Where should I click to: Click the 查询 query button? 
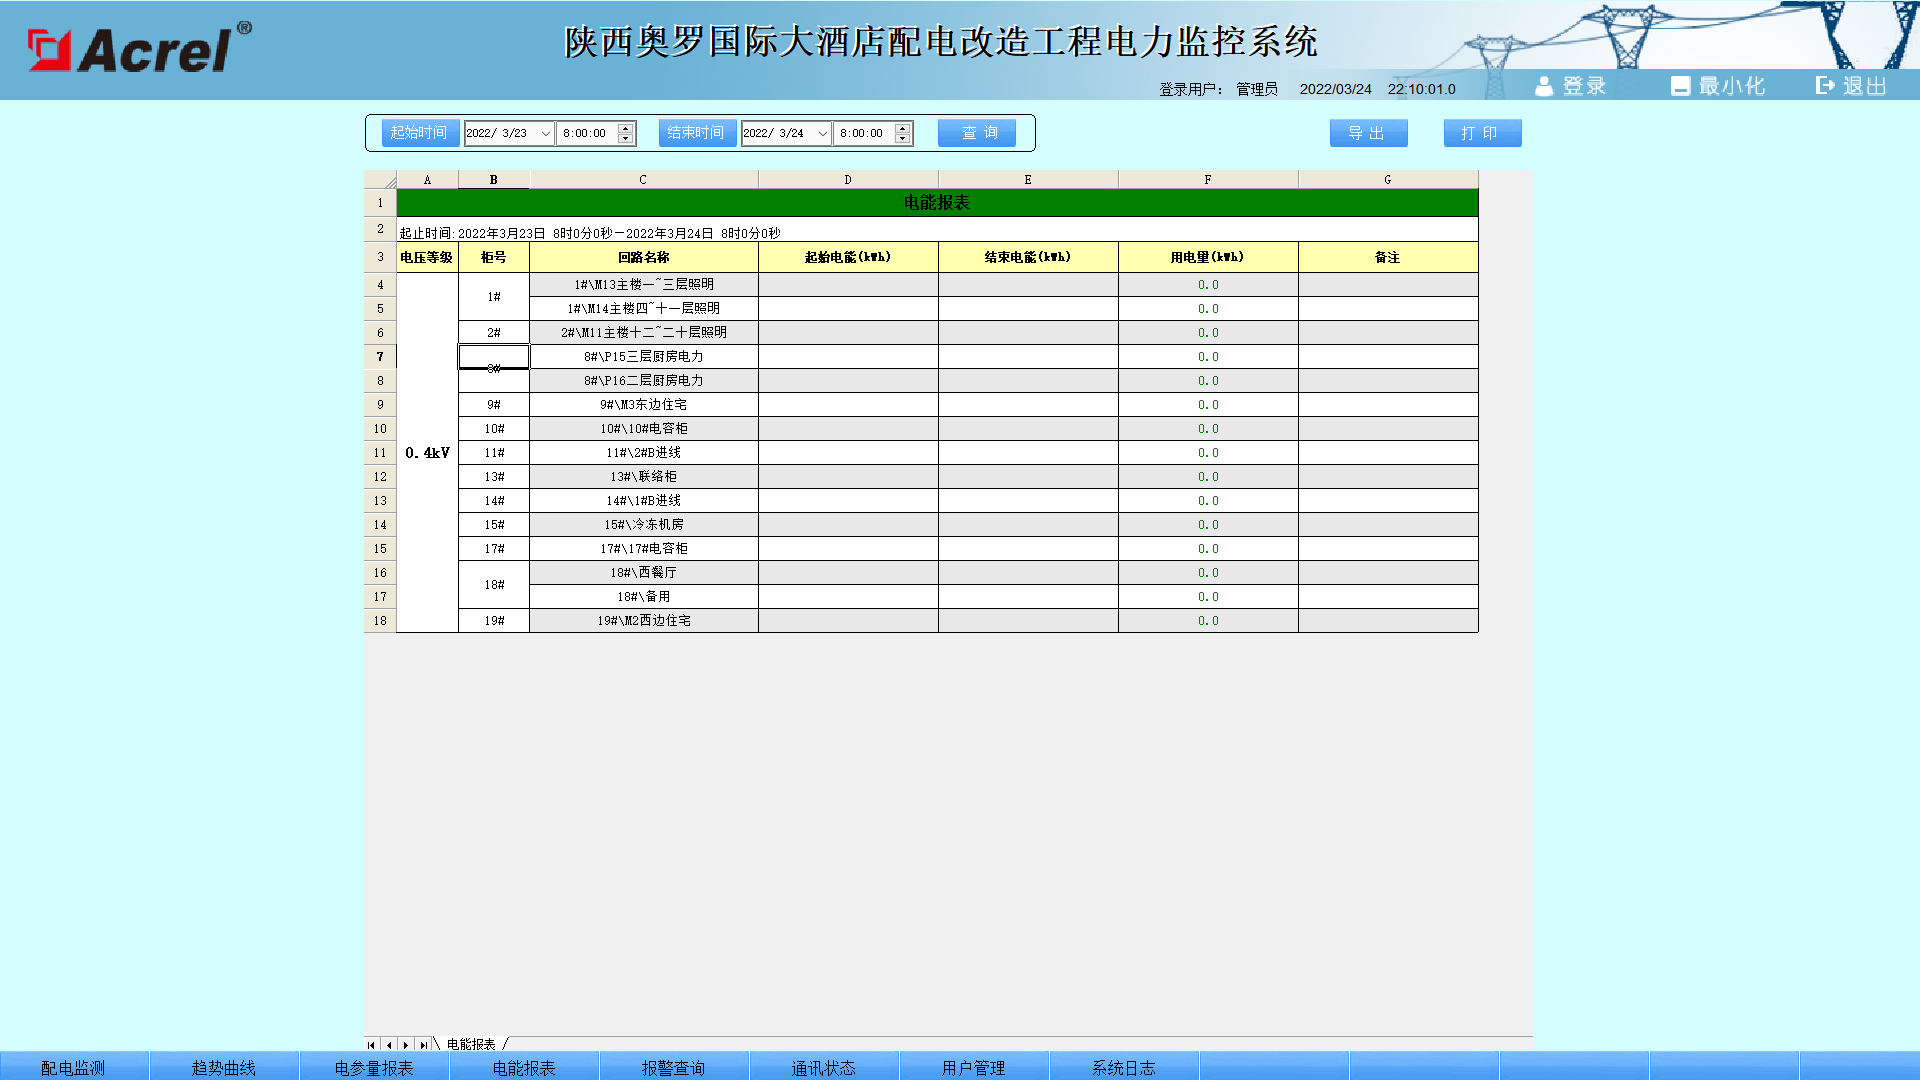[977, 133]
